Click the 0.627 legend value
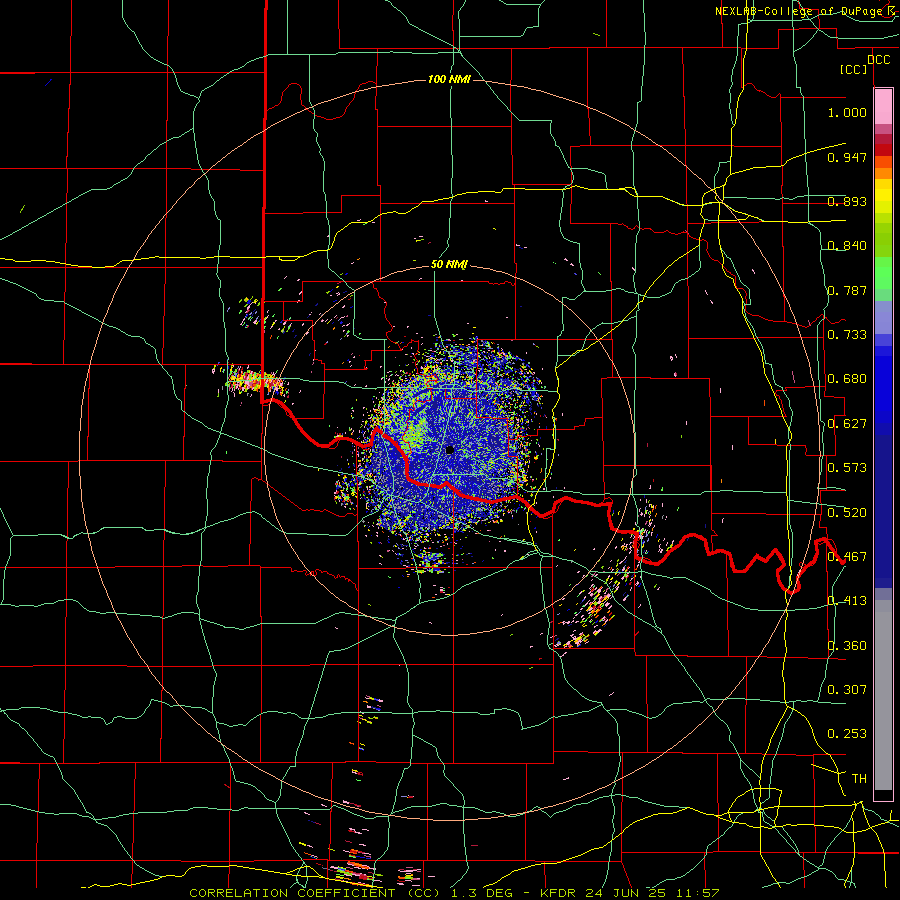The image size is (900, 900). (847, 424)
